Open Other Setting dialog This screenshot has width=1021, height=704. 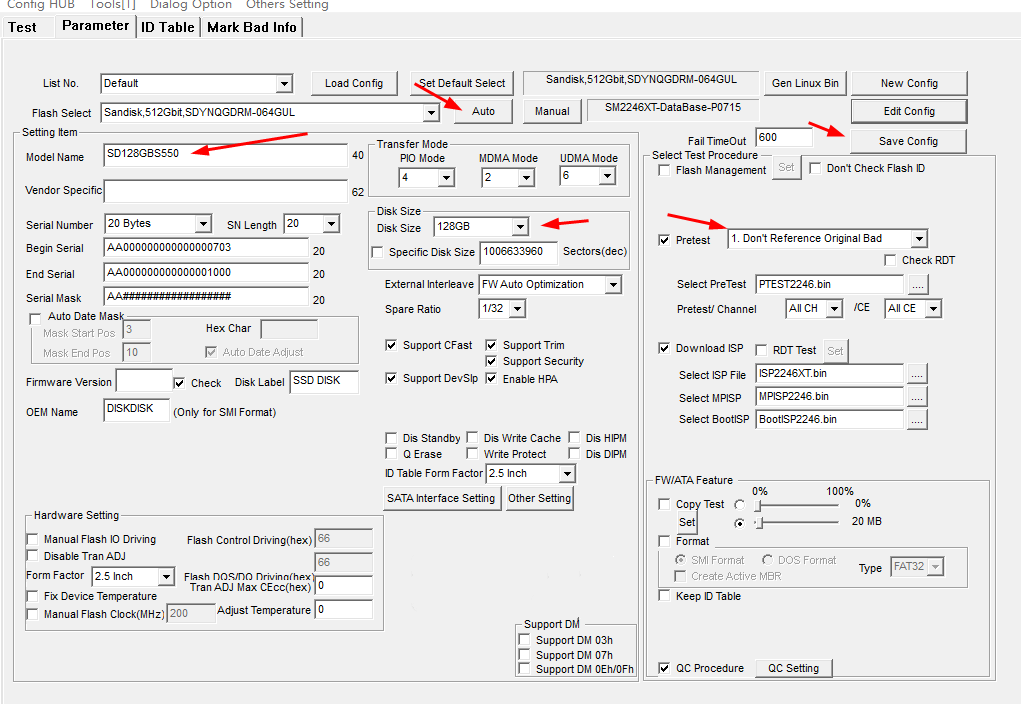point(539,498)
